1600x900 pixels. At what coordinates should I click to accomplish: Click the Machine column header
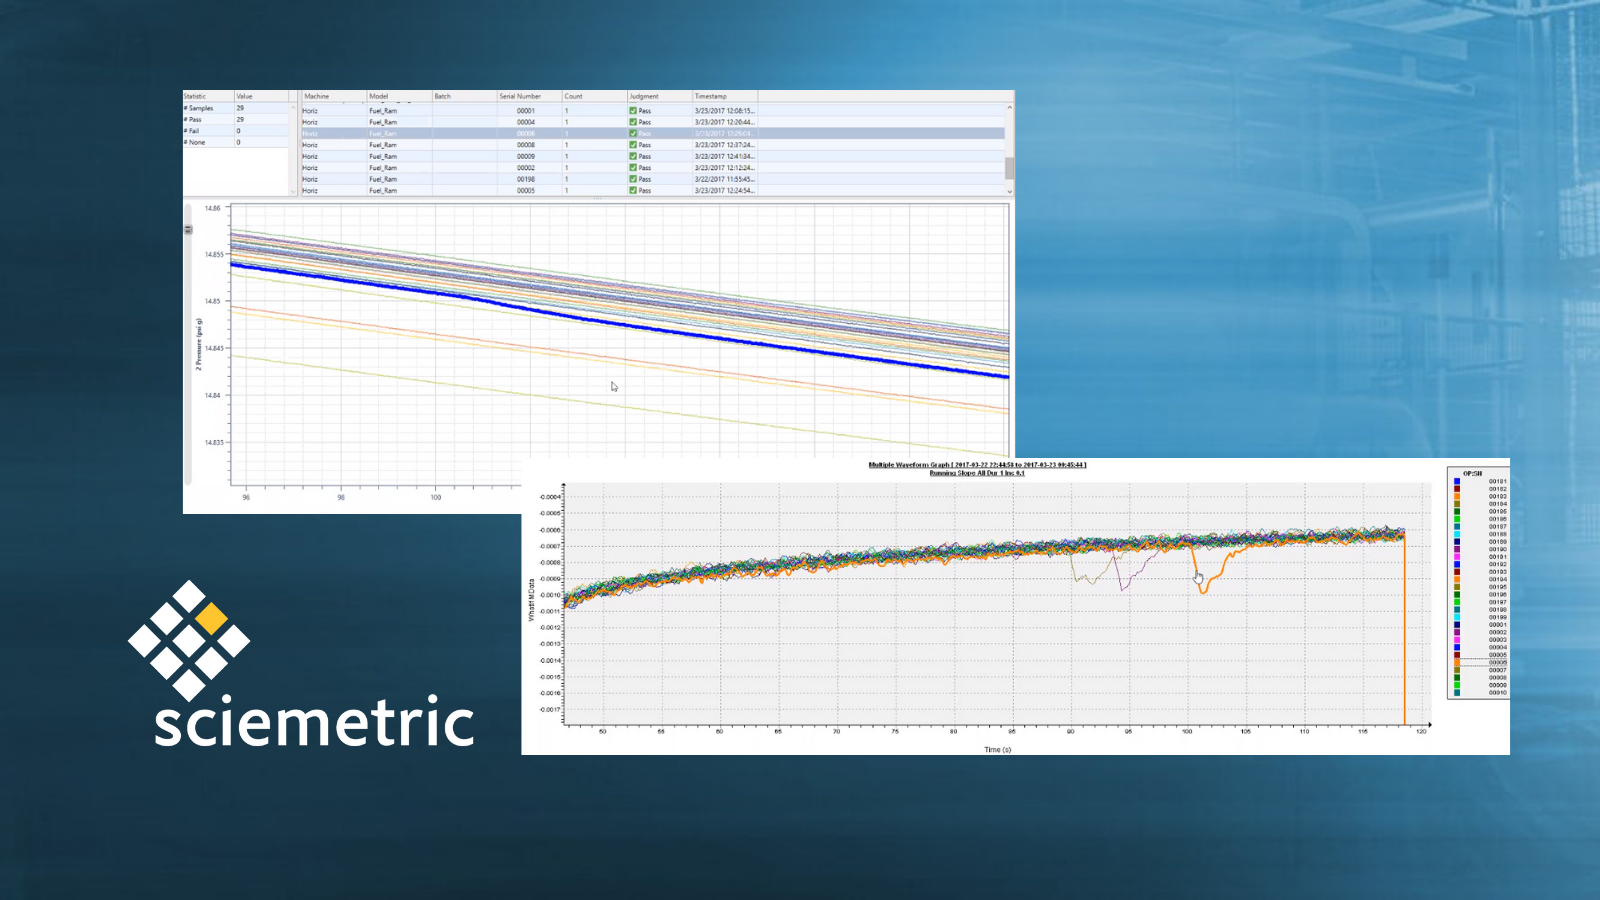tap(317, 97)
